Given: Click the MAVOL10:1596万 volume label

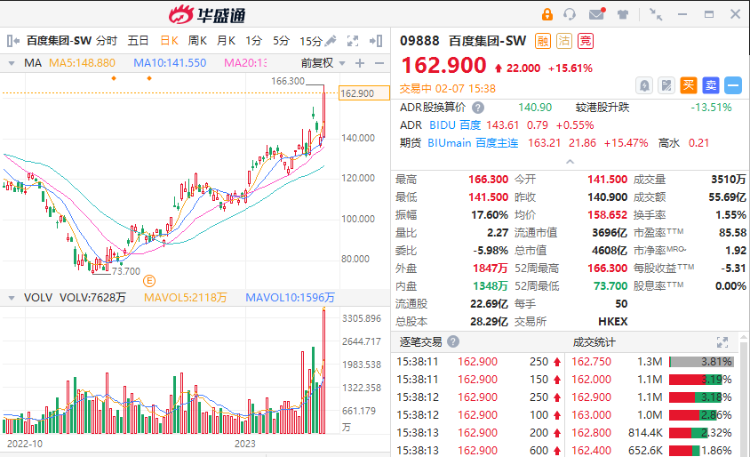Looking at the screenshot, I should pos(290,298).
